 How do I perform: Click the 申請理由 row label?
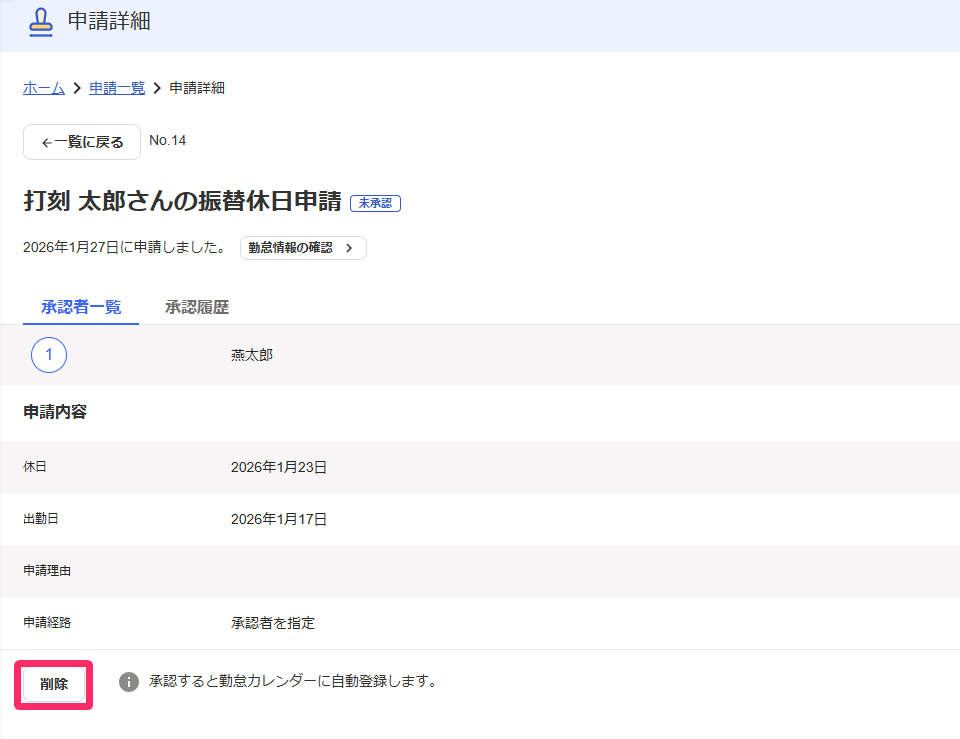[x=47, y=571]
